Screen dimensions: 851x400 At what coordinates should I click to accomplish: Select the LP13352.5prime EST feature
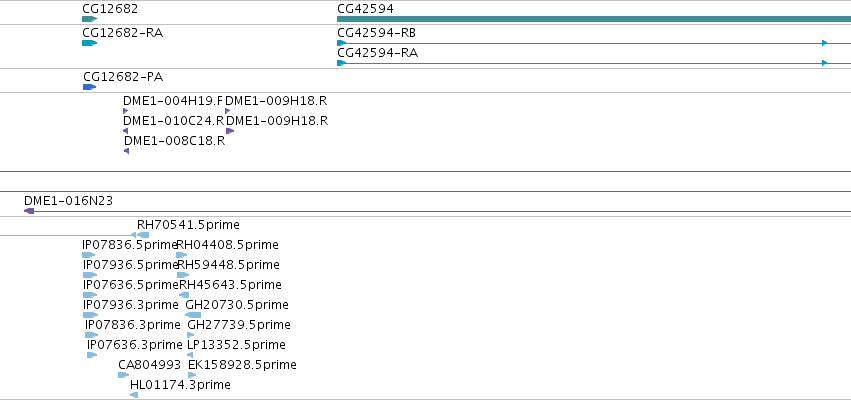[x=190, y=355]
